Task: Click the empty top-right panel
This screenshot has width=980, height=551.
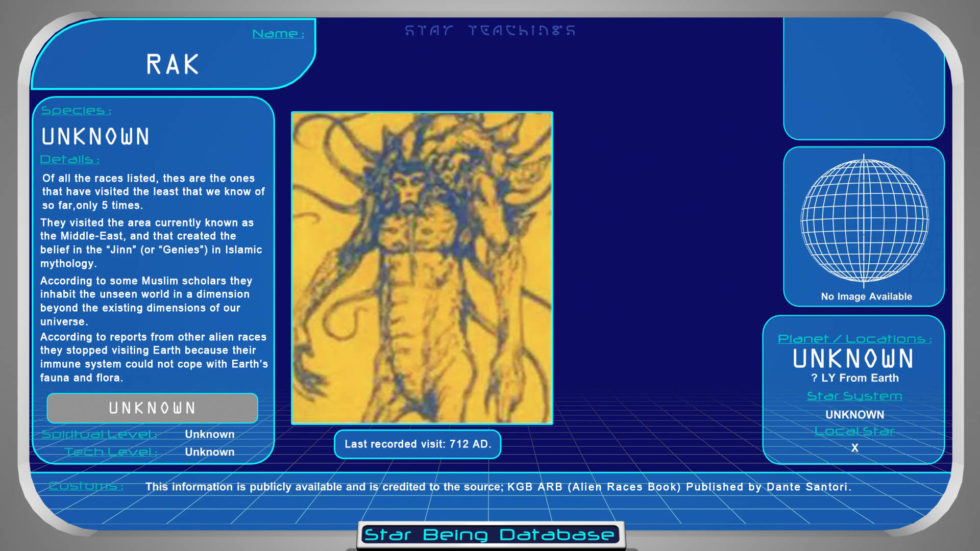Action: click(x=863, y=78)
